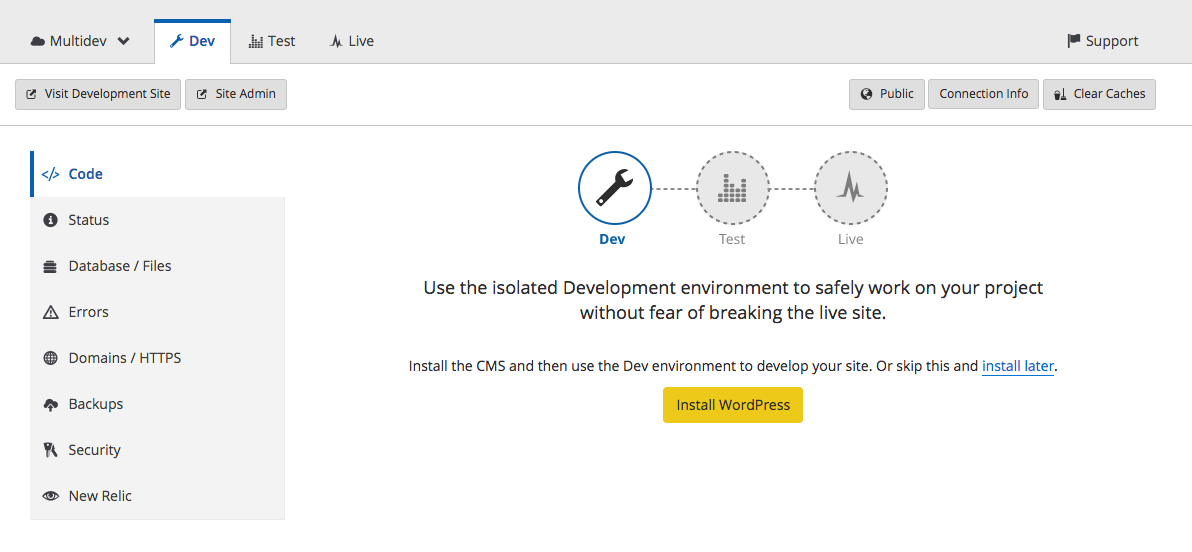
Task: Click the keys icon beside Security
Action: click(51, 450)
